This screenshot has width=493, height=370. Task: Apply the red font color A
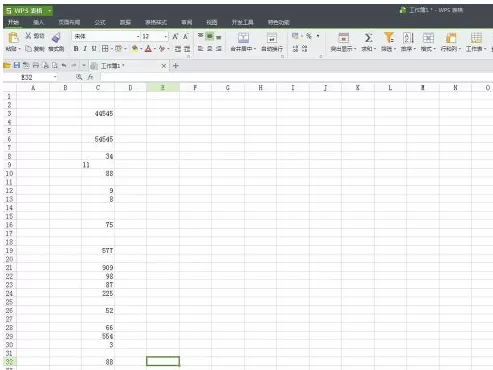coord(148,49)
